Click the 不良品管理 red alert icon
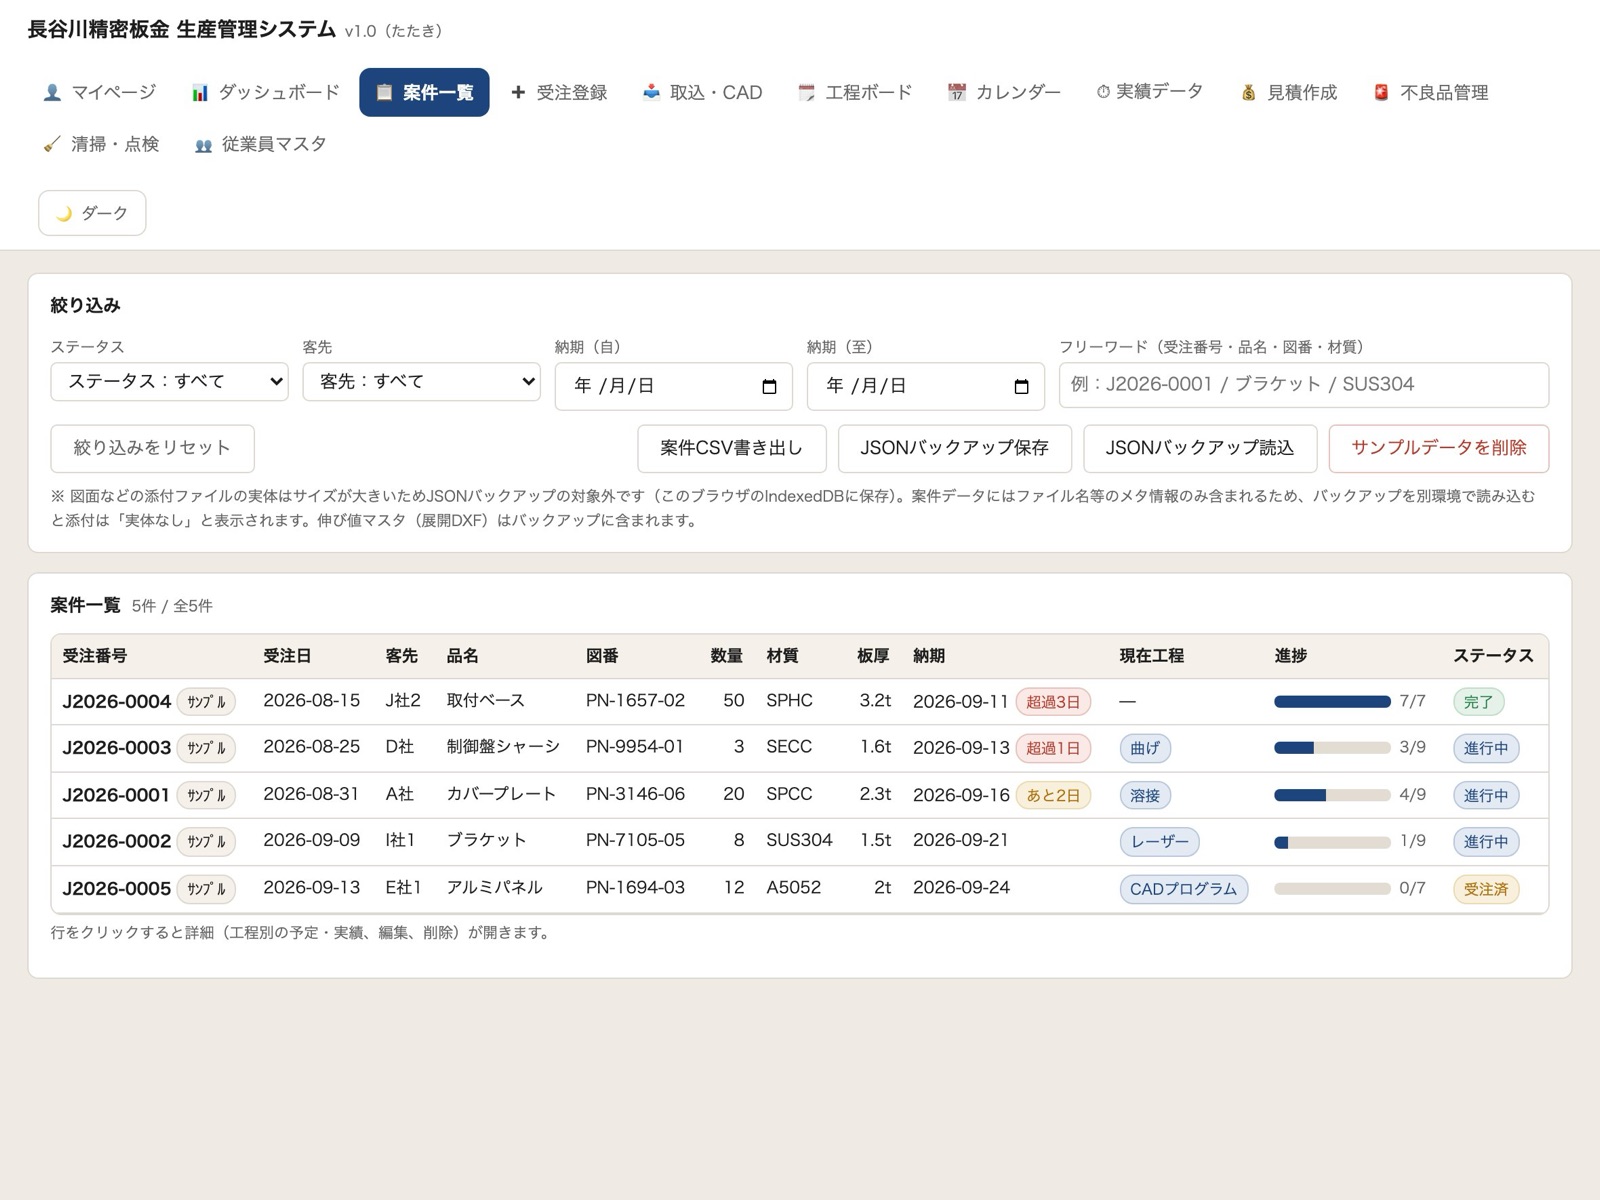The image size is (1600, 1200). (x=1381, y=93)
